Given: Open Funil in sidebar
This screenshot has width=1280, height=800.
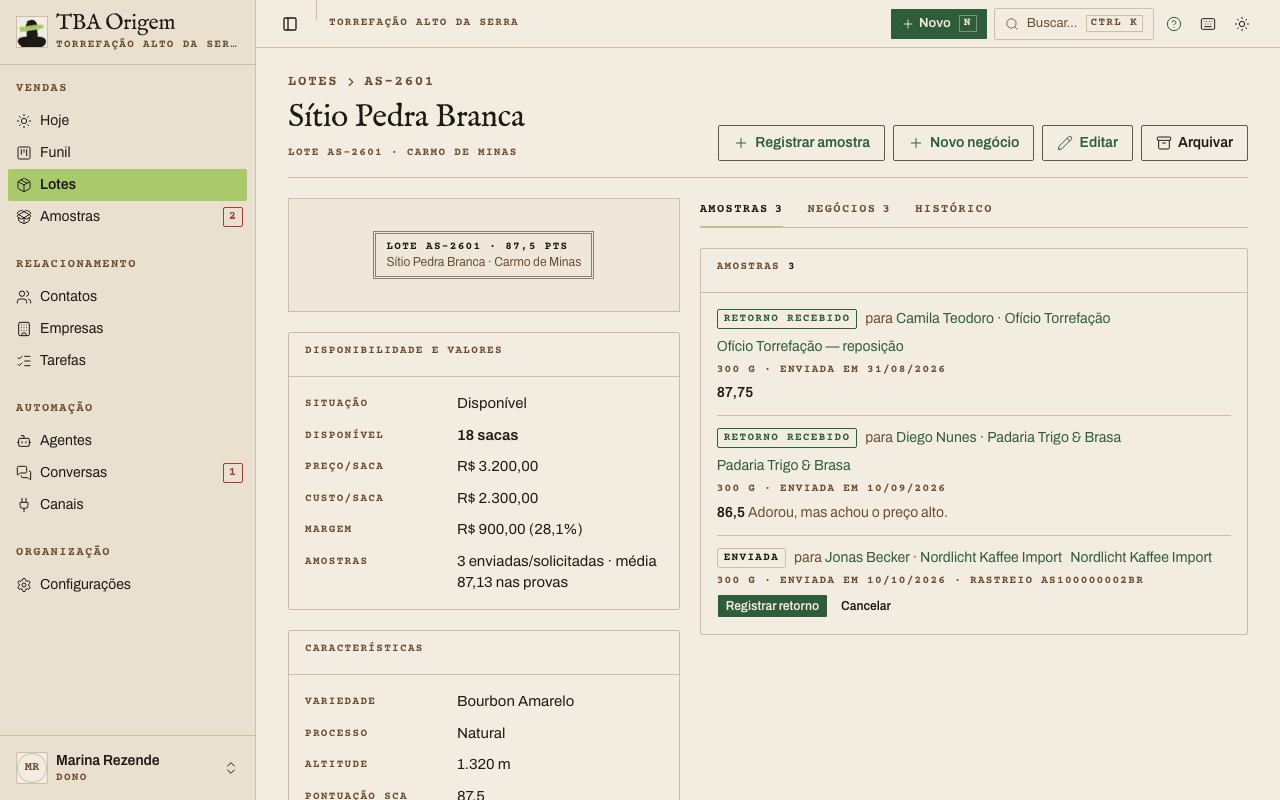Looking at the screenshot, I should 127,152.
